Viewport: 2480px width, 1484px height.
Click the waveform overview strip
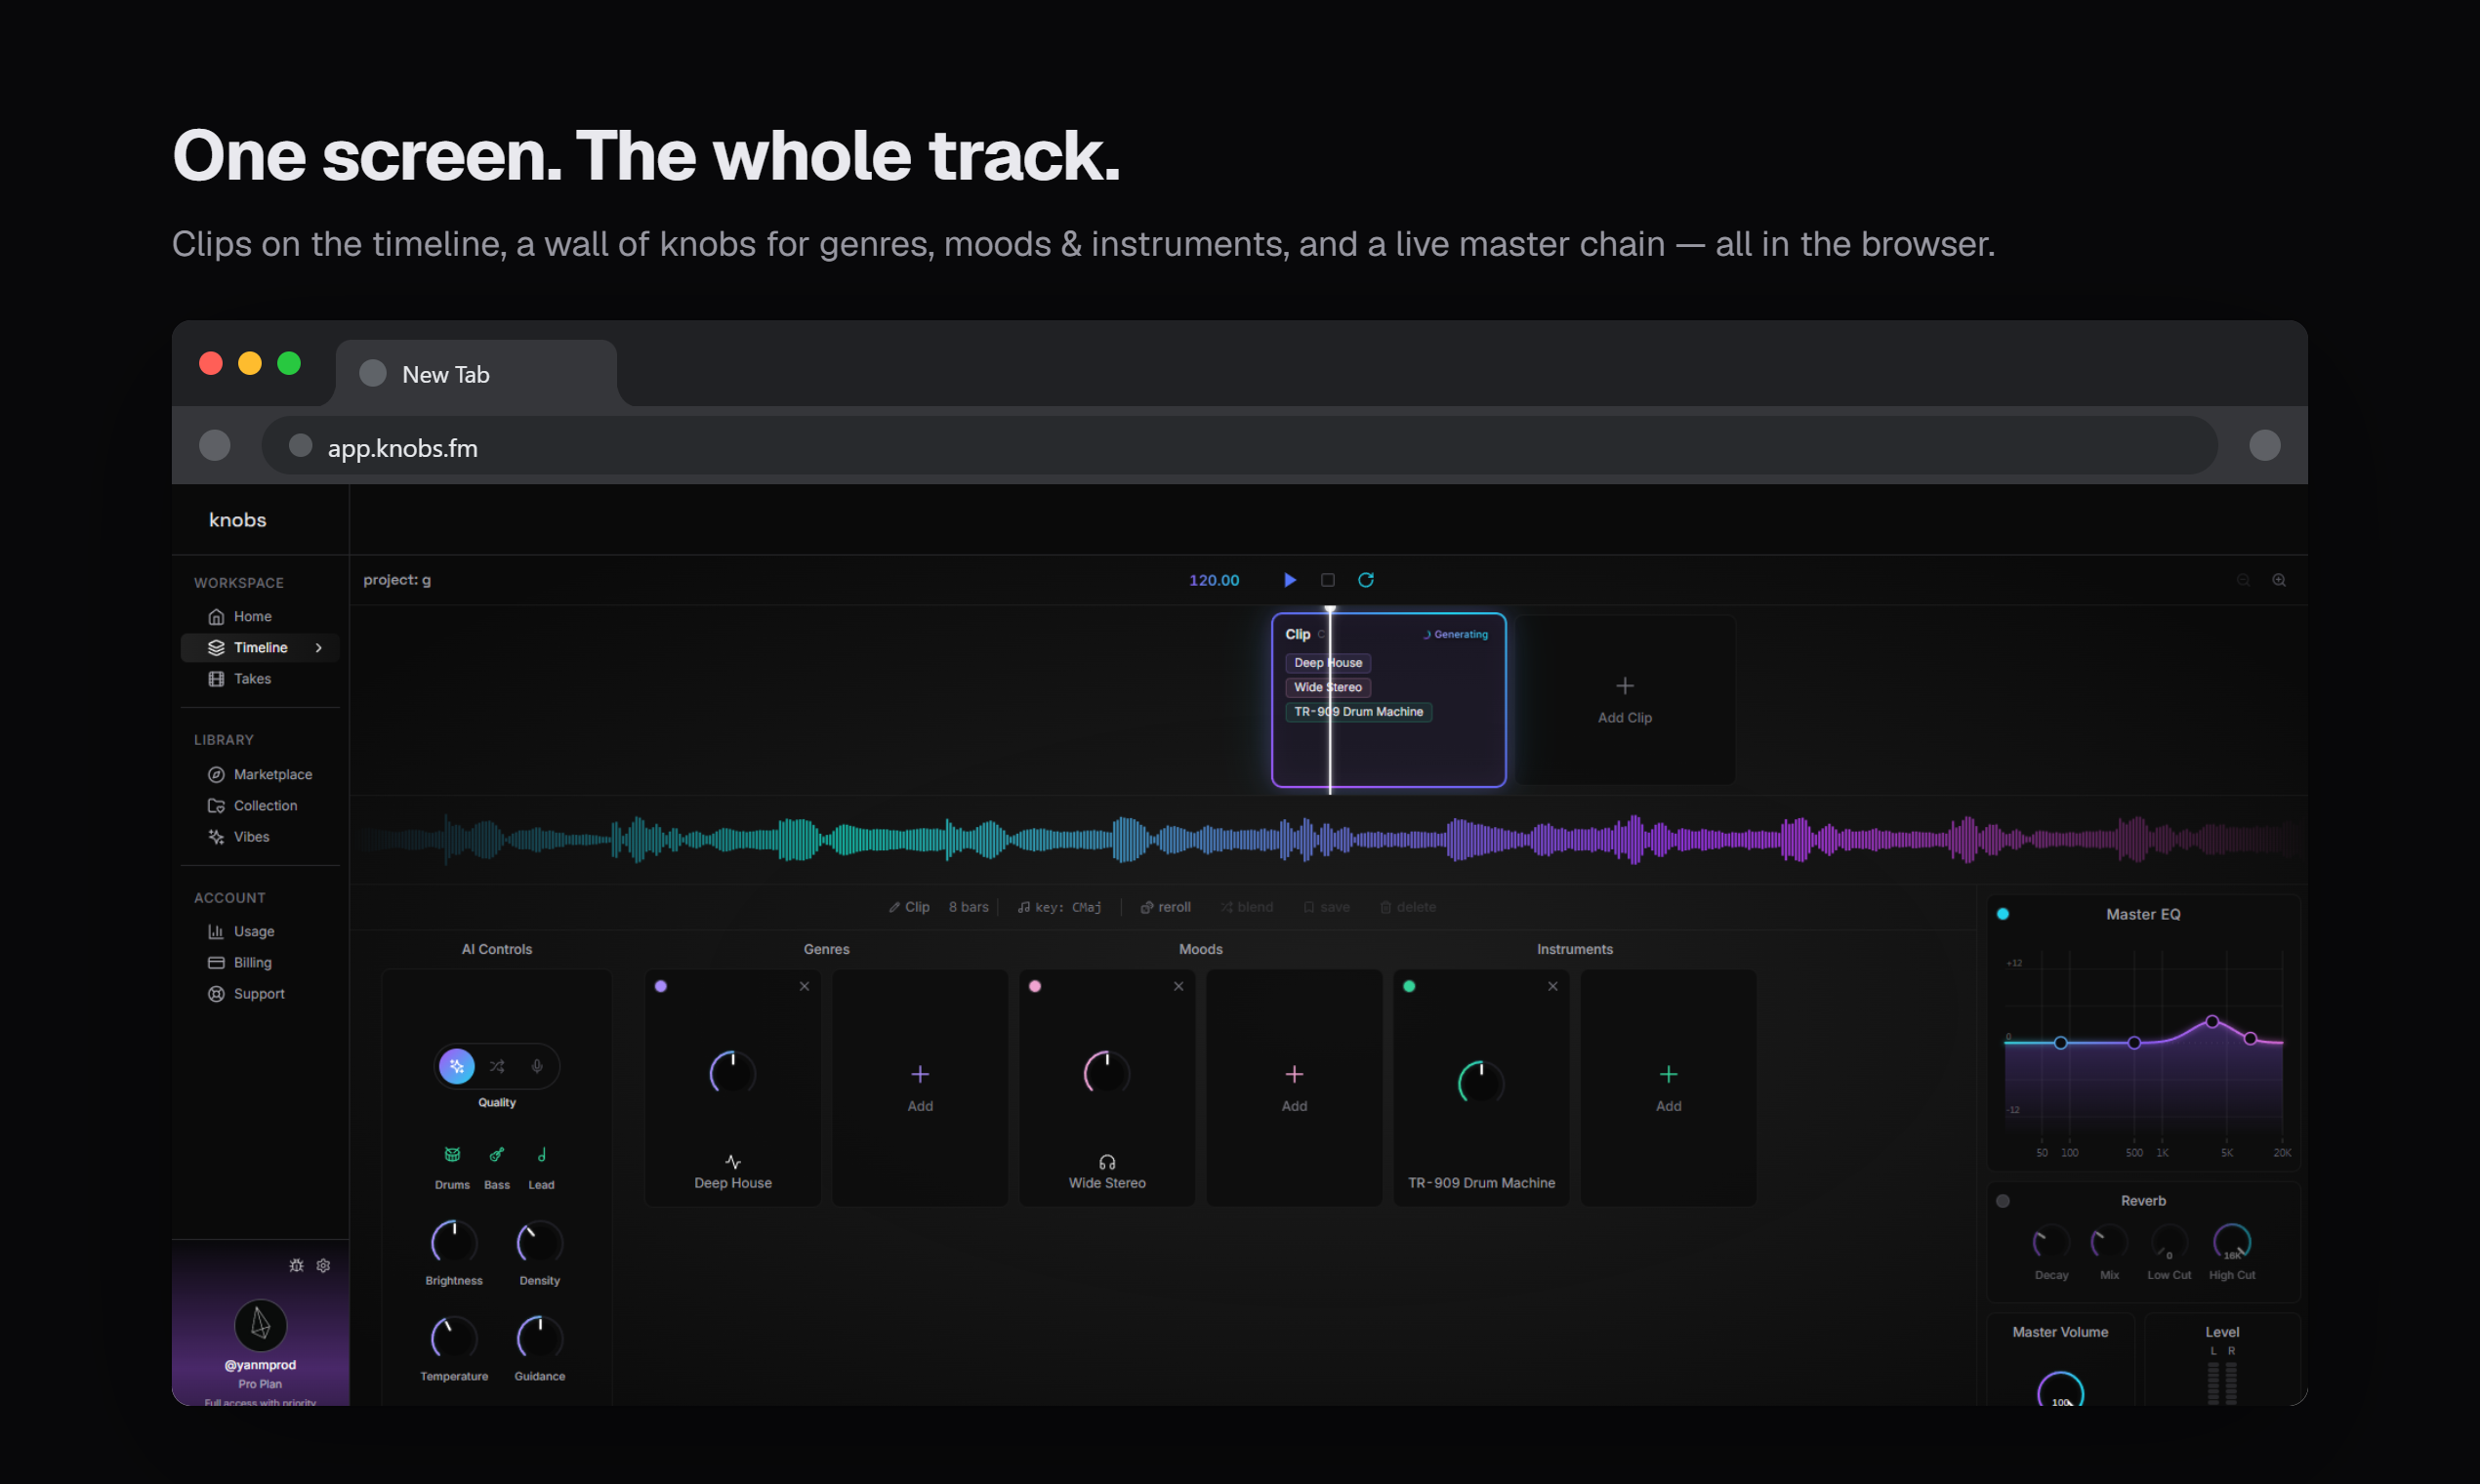(x=1328, y=840)
